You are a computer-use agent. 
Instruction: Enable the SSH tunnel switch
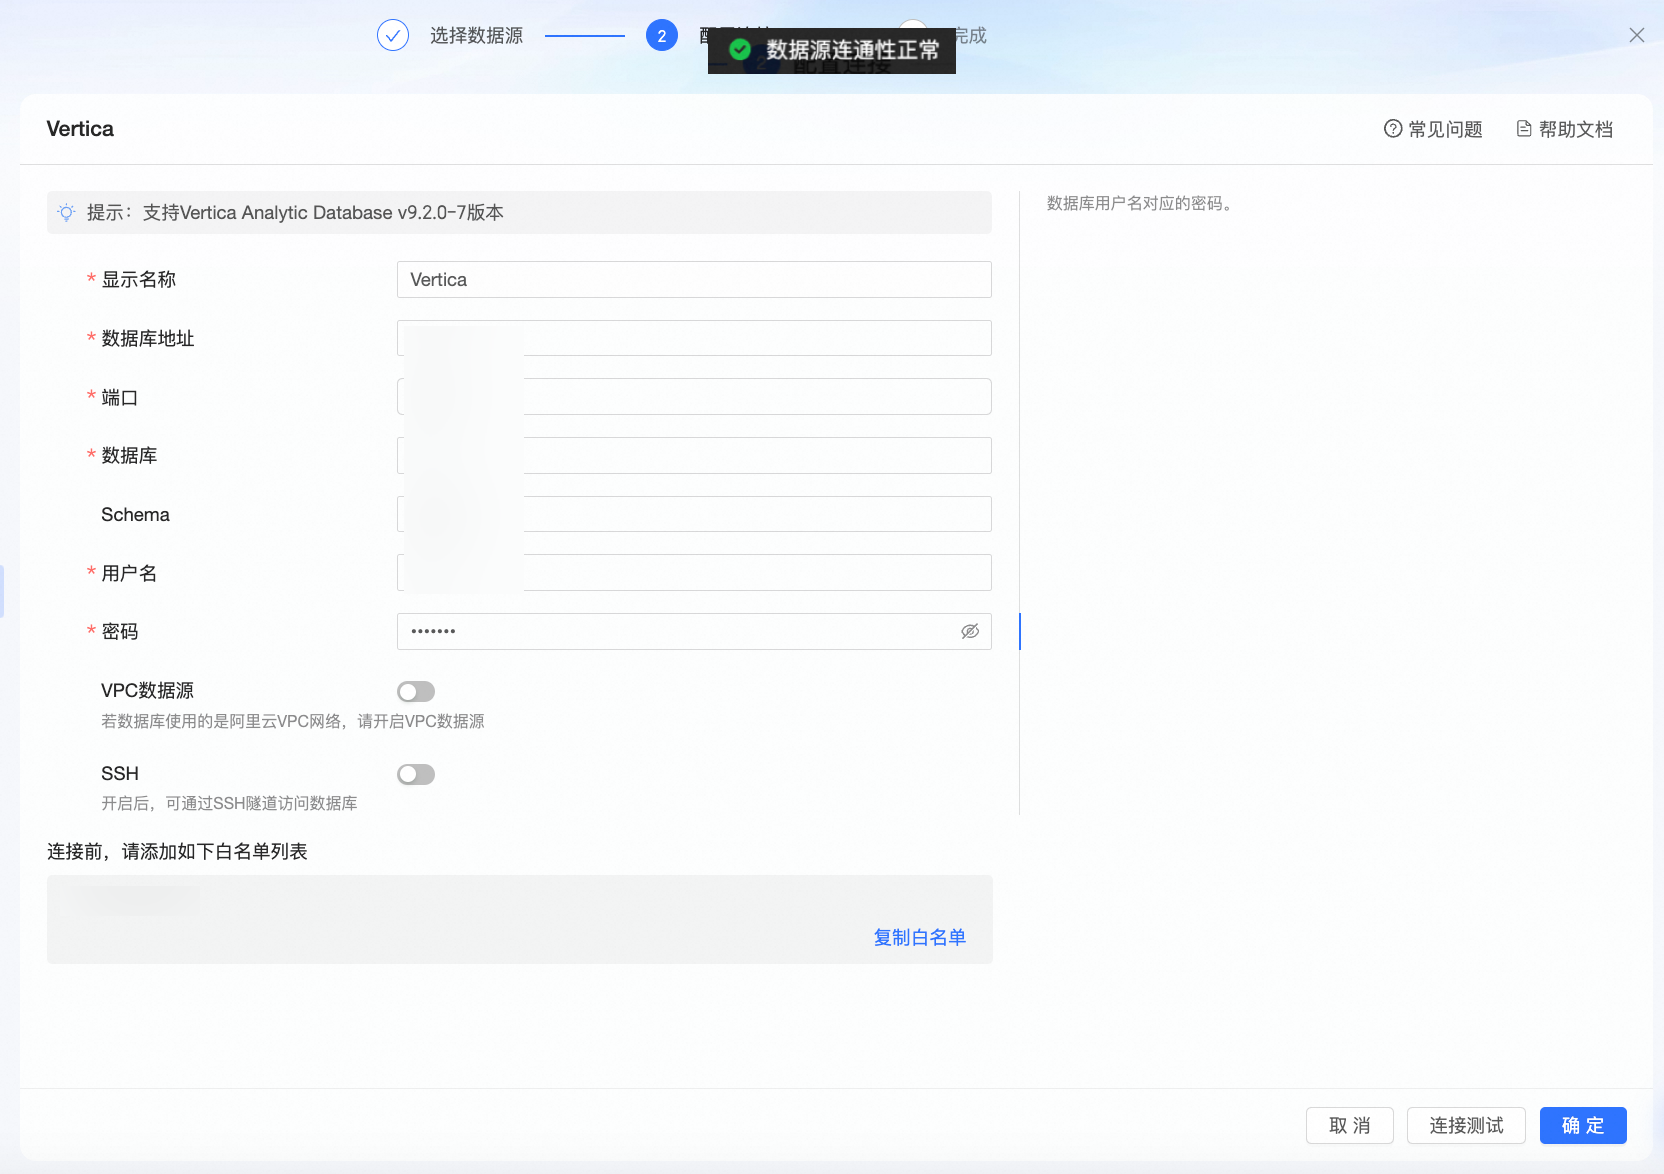[x=416, y=774]
